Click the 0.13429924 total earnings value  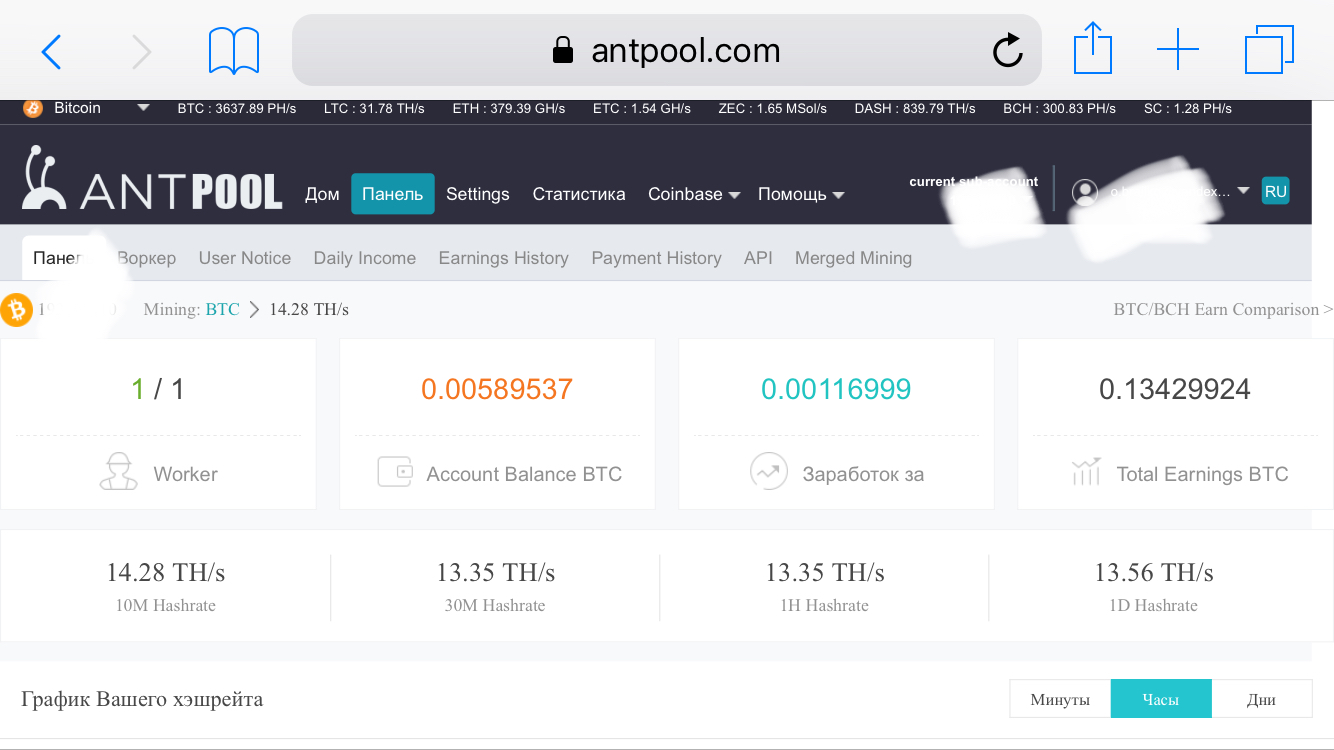(1175, 389)
